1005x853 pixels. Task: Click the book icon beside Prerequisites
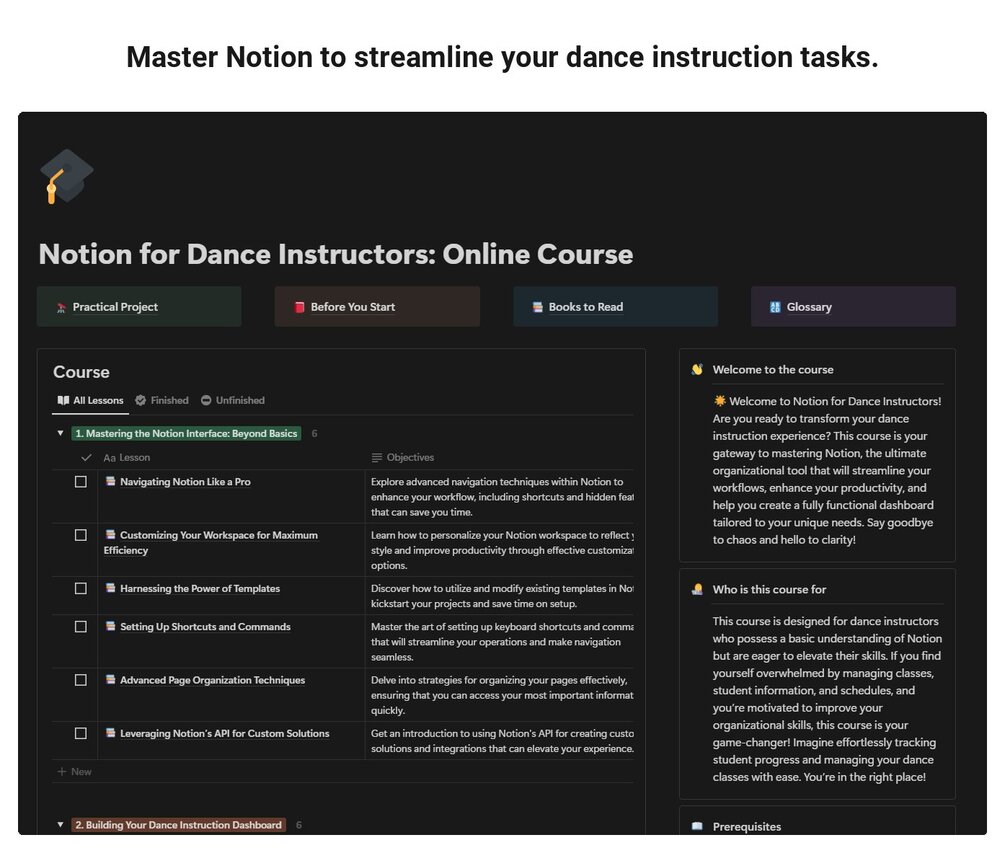pyautogui.click(x=697, y=826)
